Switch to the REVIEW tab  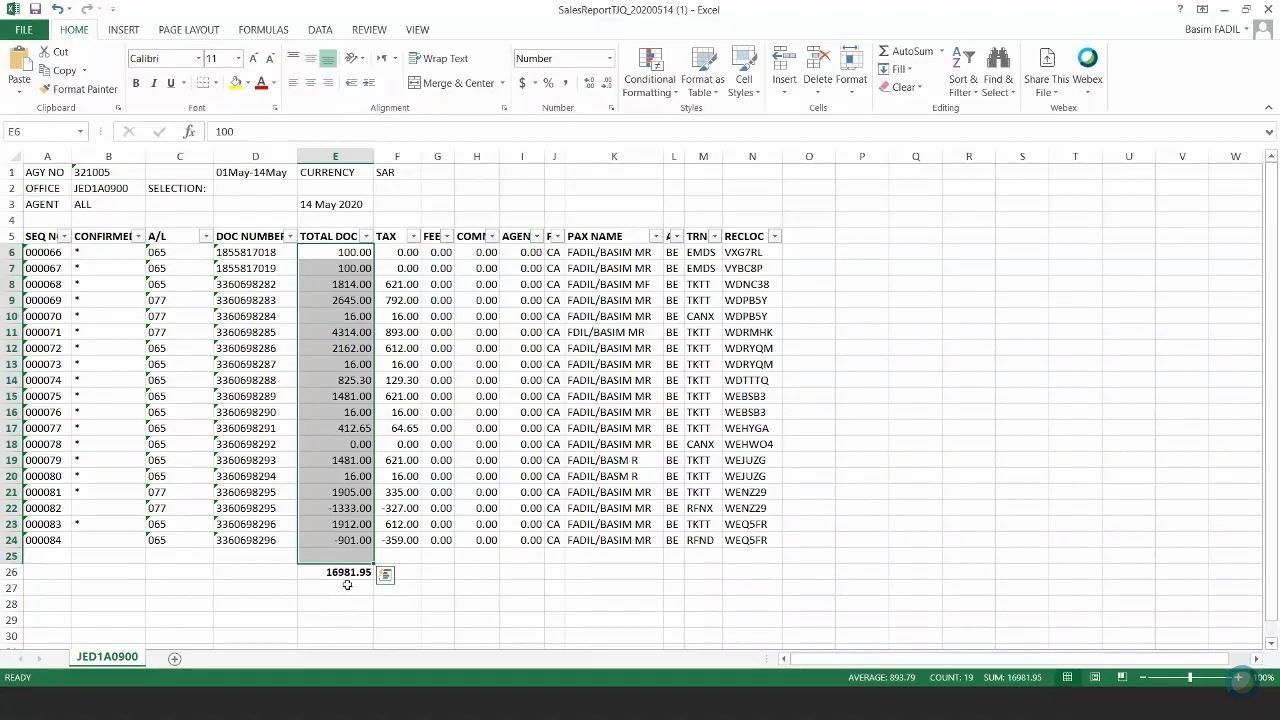369,30
